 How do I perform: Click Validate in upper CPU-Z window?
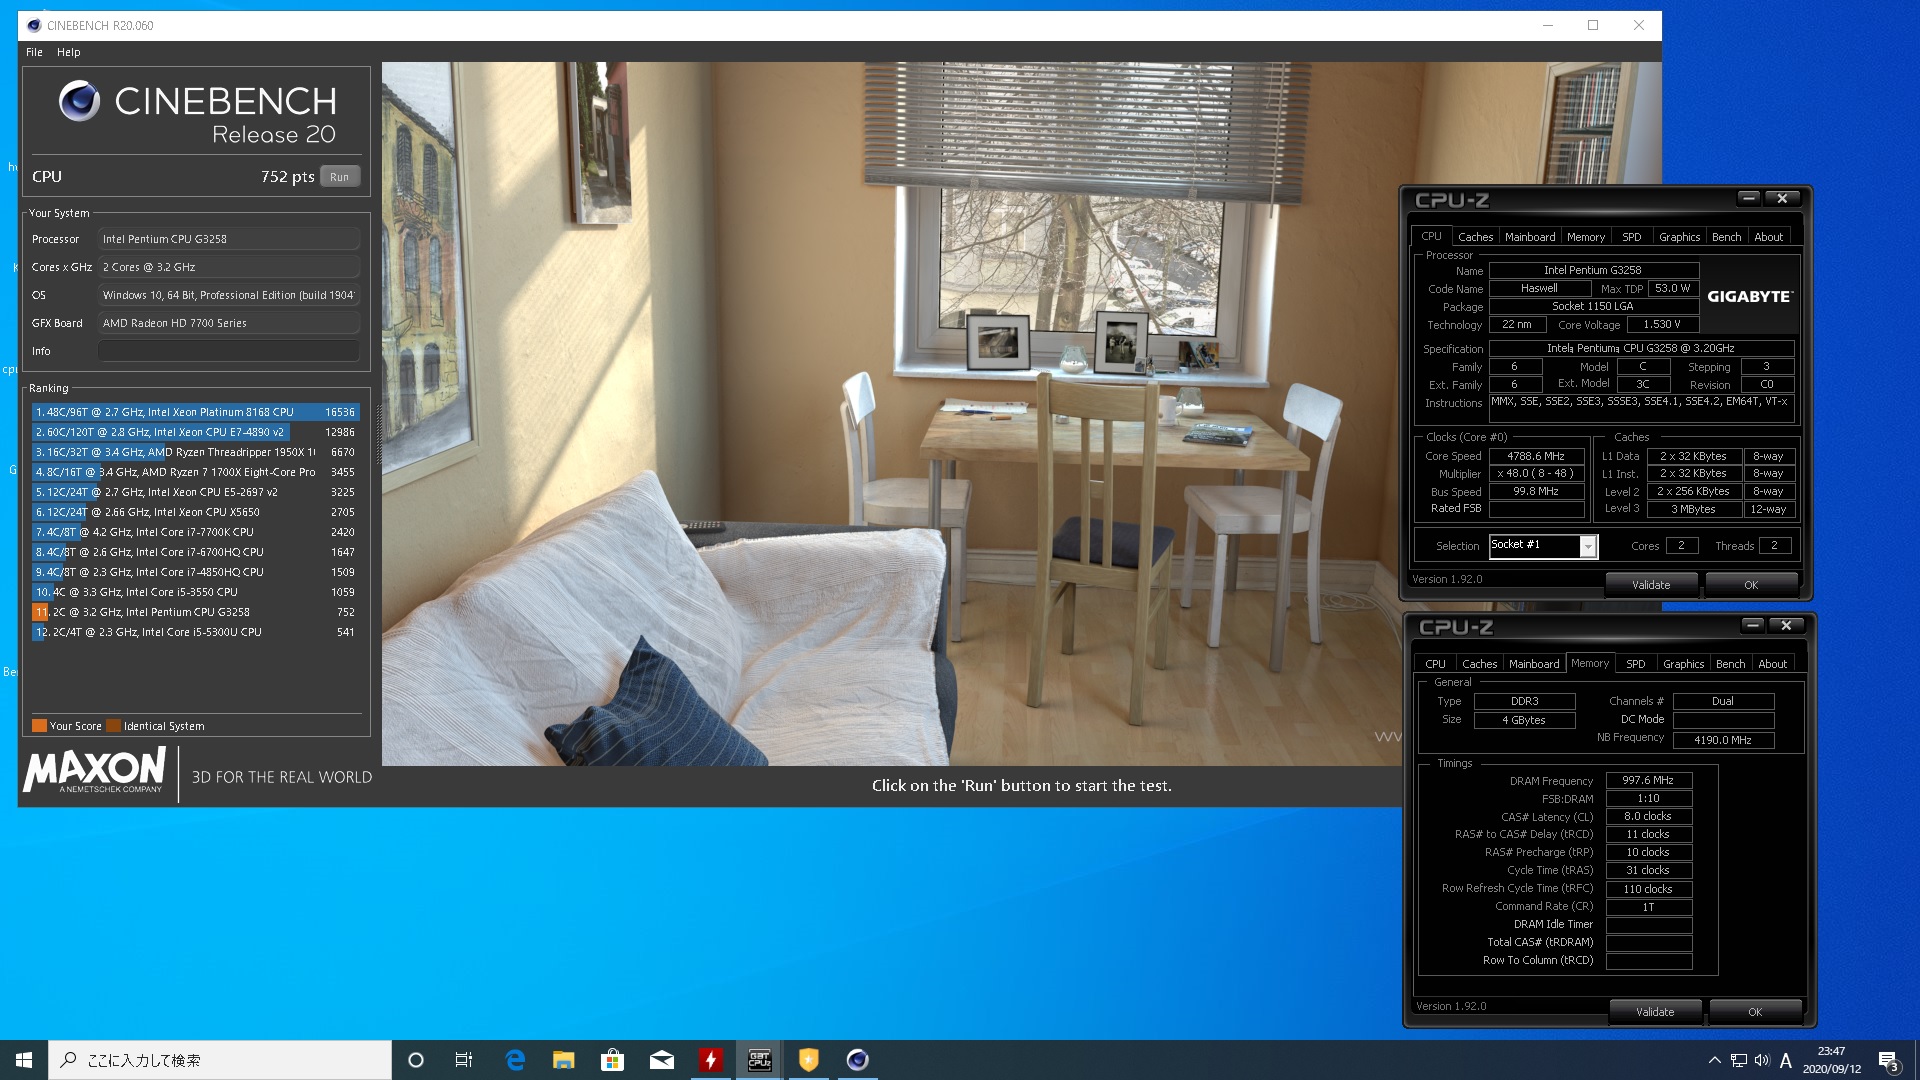click(x=1651, y=585)
